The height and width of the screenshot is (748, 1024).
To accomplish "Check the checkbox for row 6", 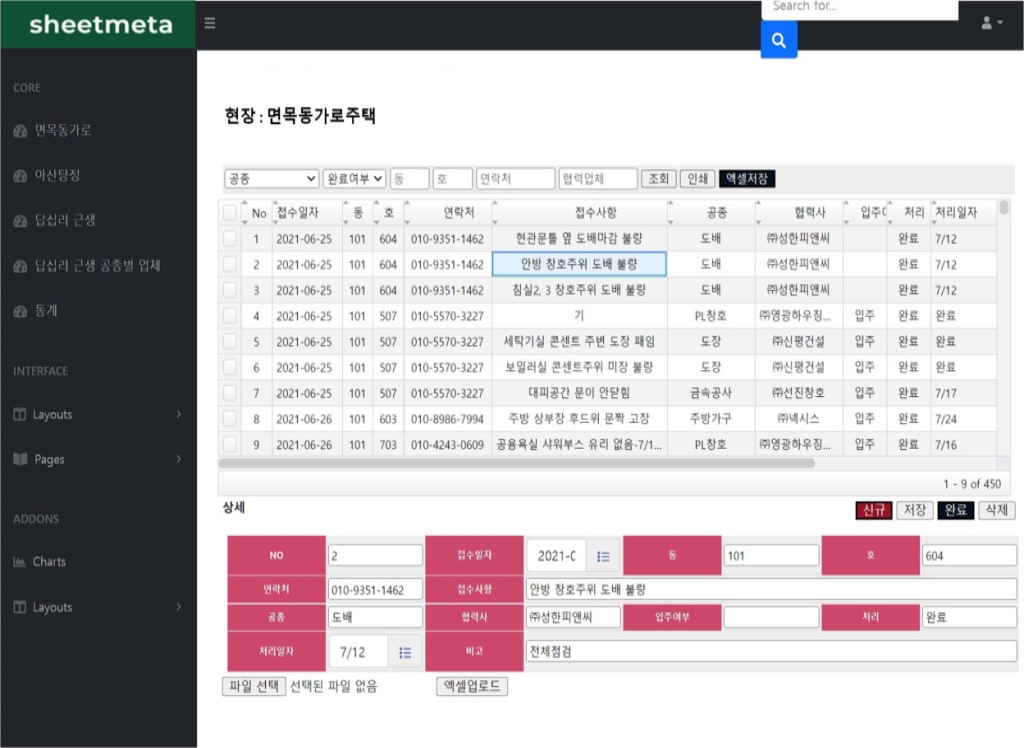I will [x=230, y=367].
